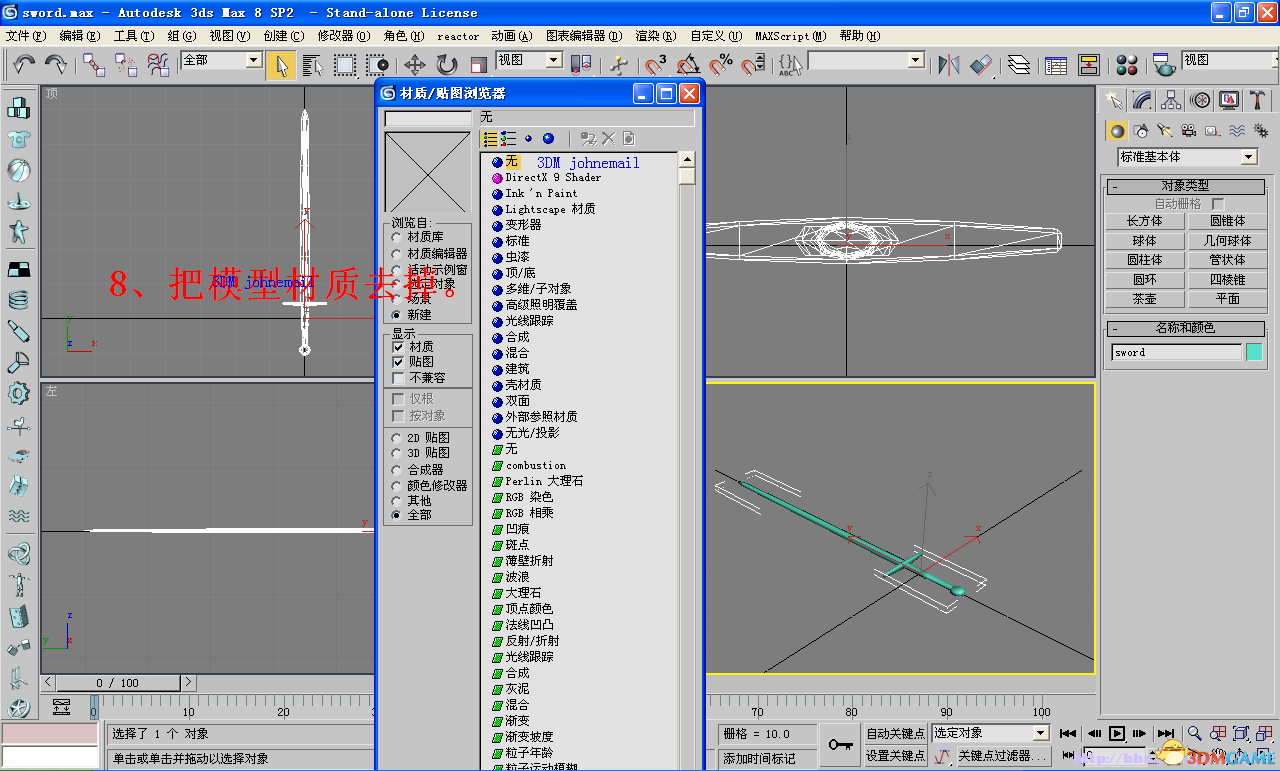Open the 文件 menu
Screen dimensions: 1280x771
tap(26, 35)
